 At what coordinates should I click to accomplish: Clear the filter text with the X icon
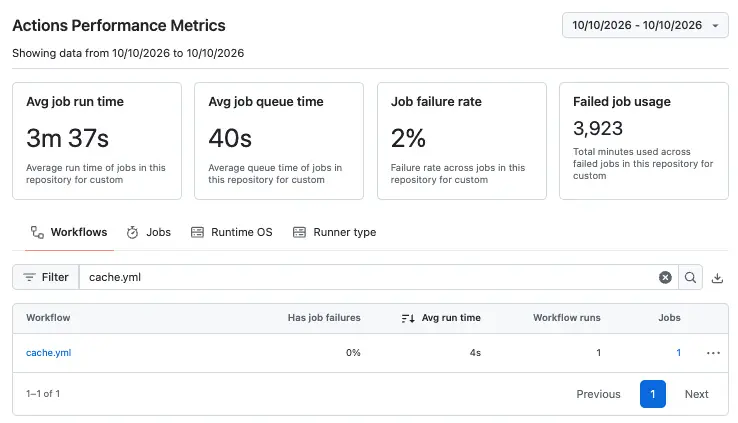(x=665, y=278)
